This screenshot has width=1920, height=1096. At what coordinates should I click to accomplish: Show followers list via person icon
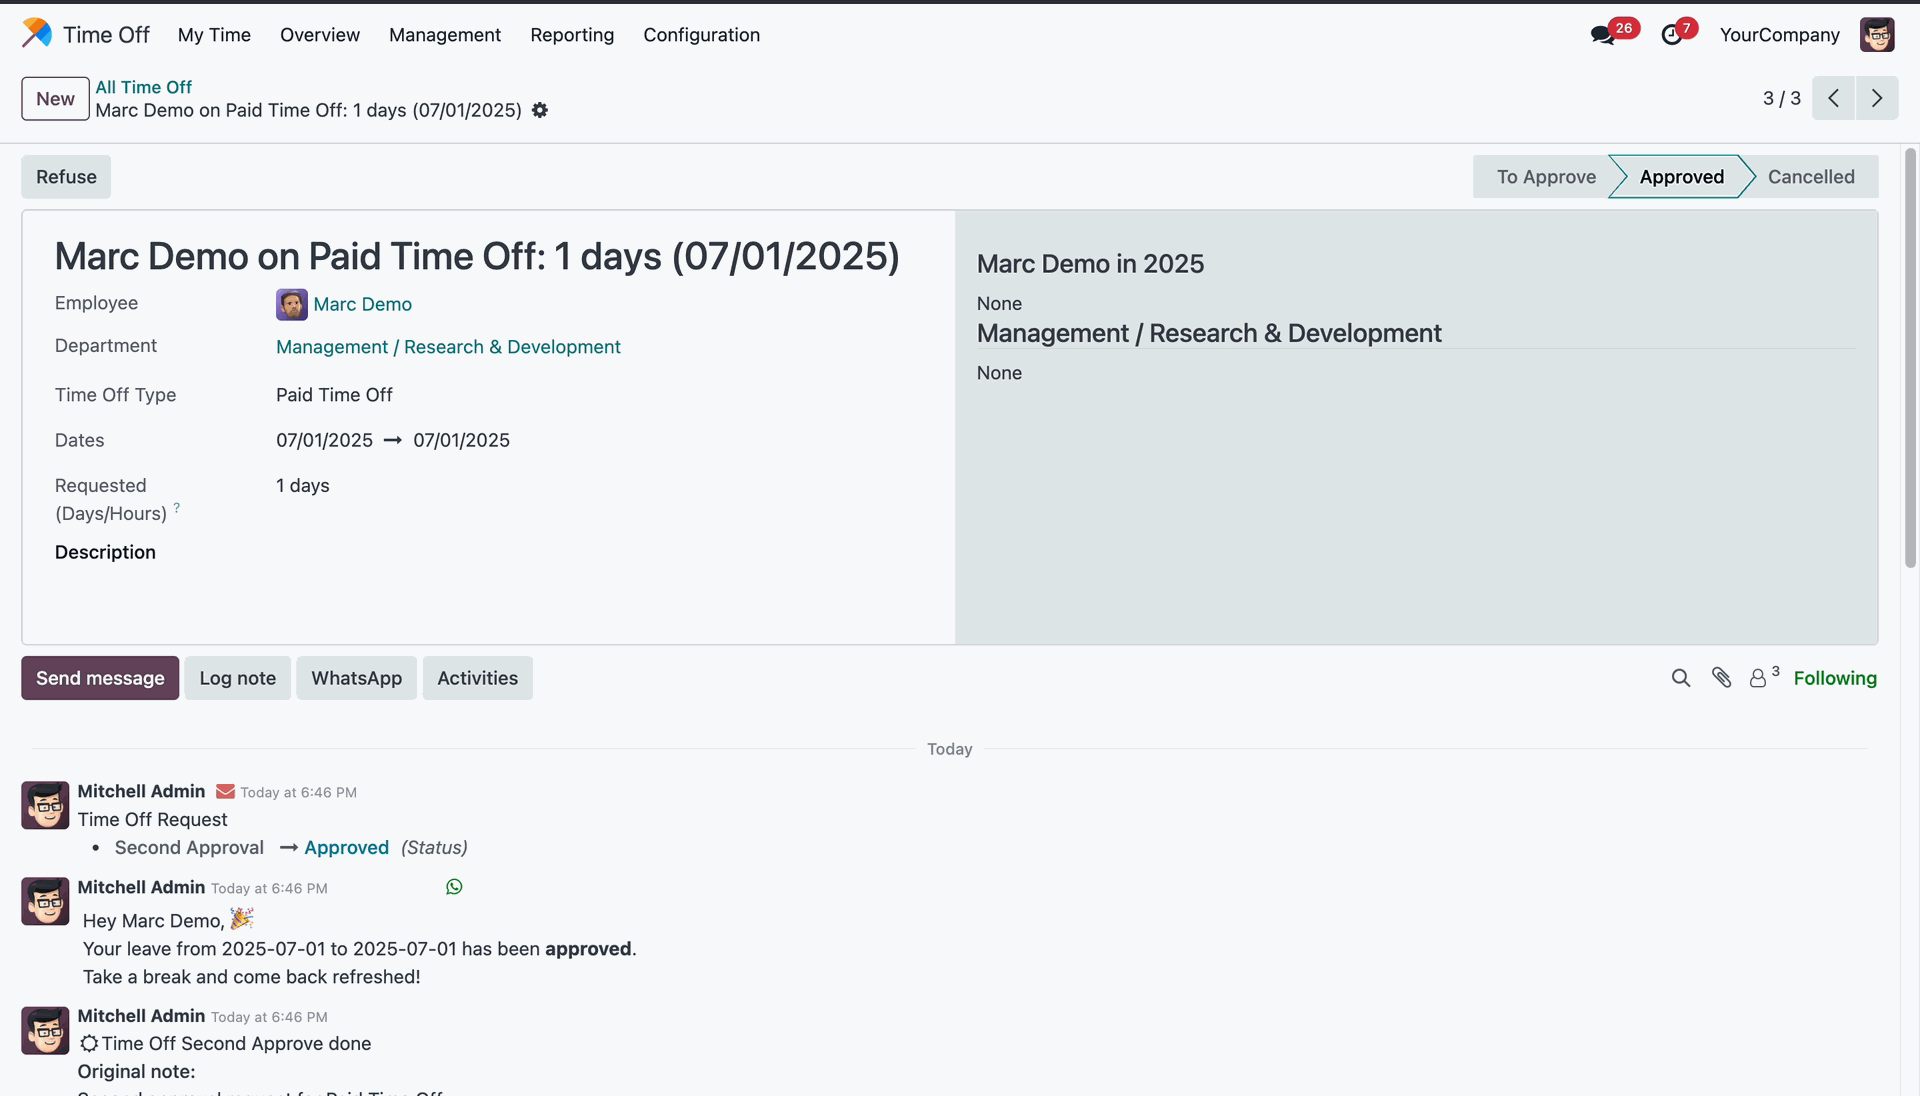(x=1758, y=678)
